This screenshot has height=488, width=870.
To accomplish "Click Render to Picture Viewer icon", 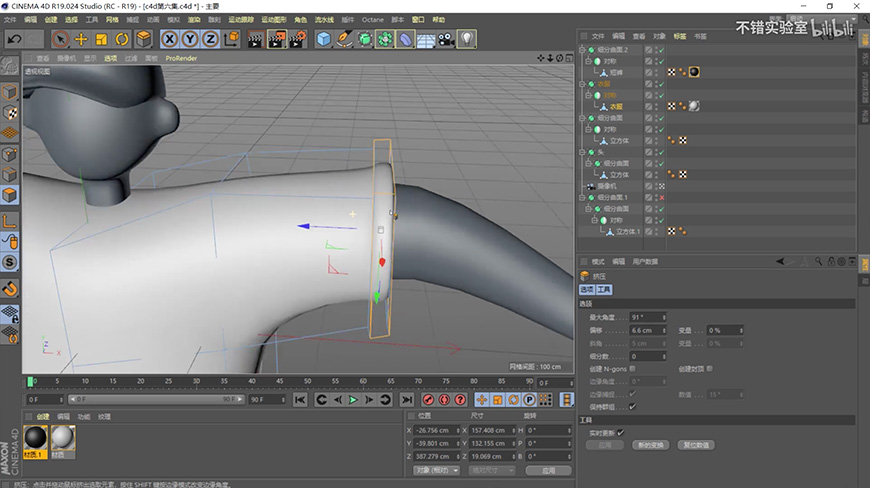I will [276, 39].
